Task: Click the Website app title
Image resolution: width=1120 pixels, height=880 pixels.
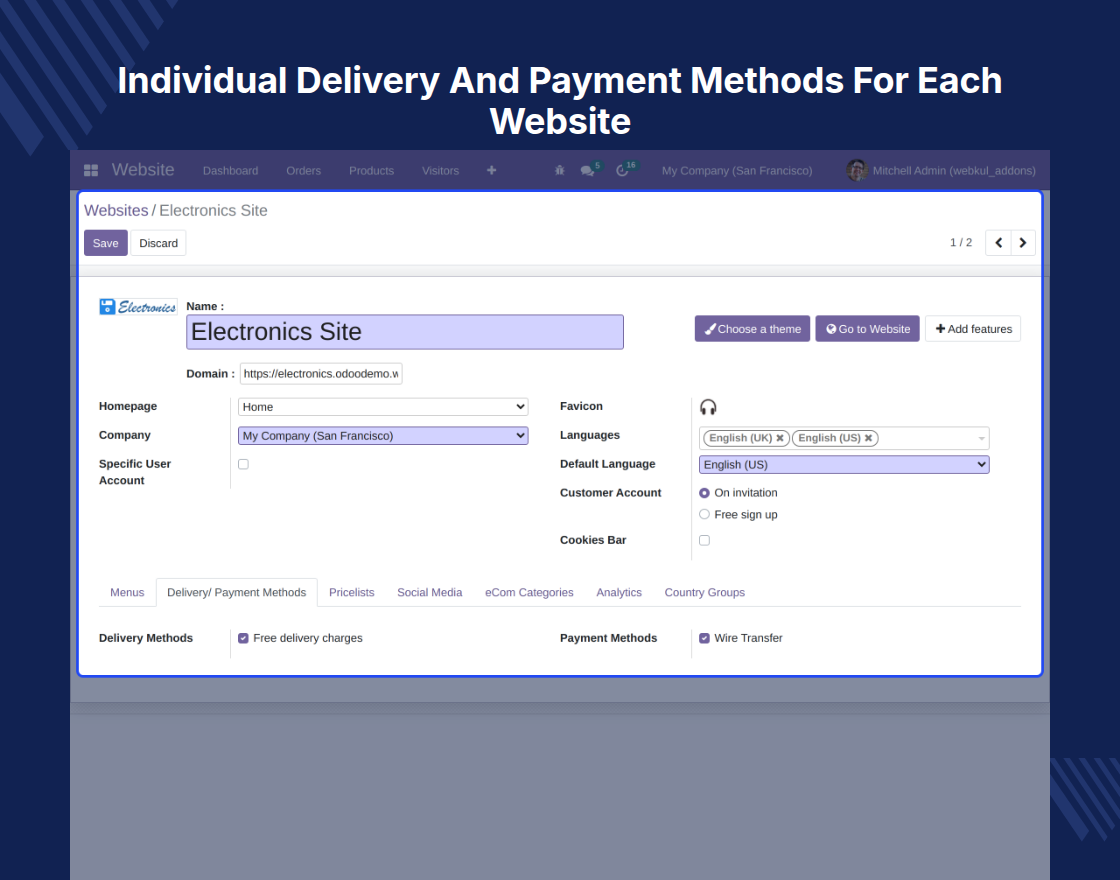Action: click(143, 170)
